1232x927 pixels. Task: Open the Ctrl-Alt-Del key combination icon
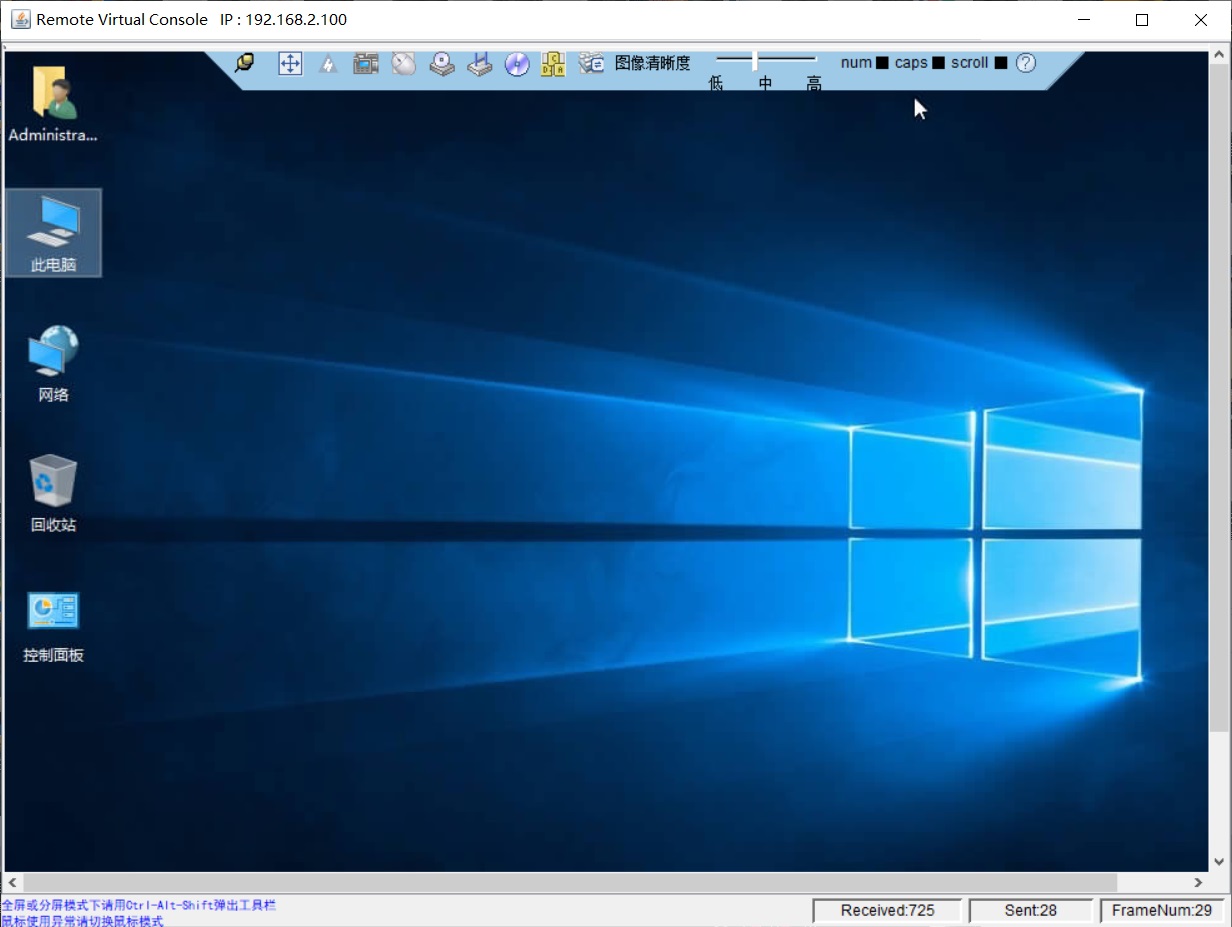coord(553,64)
